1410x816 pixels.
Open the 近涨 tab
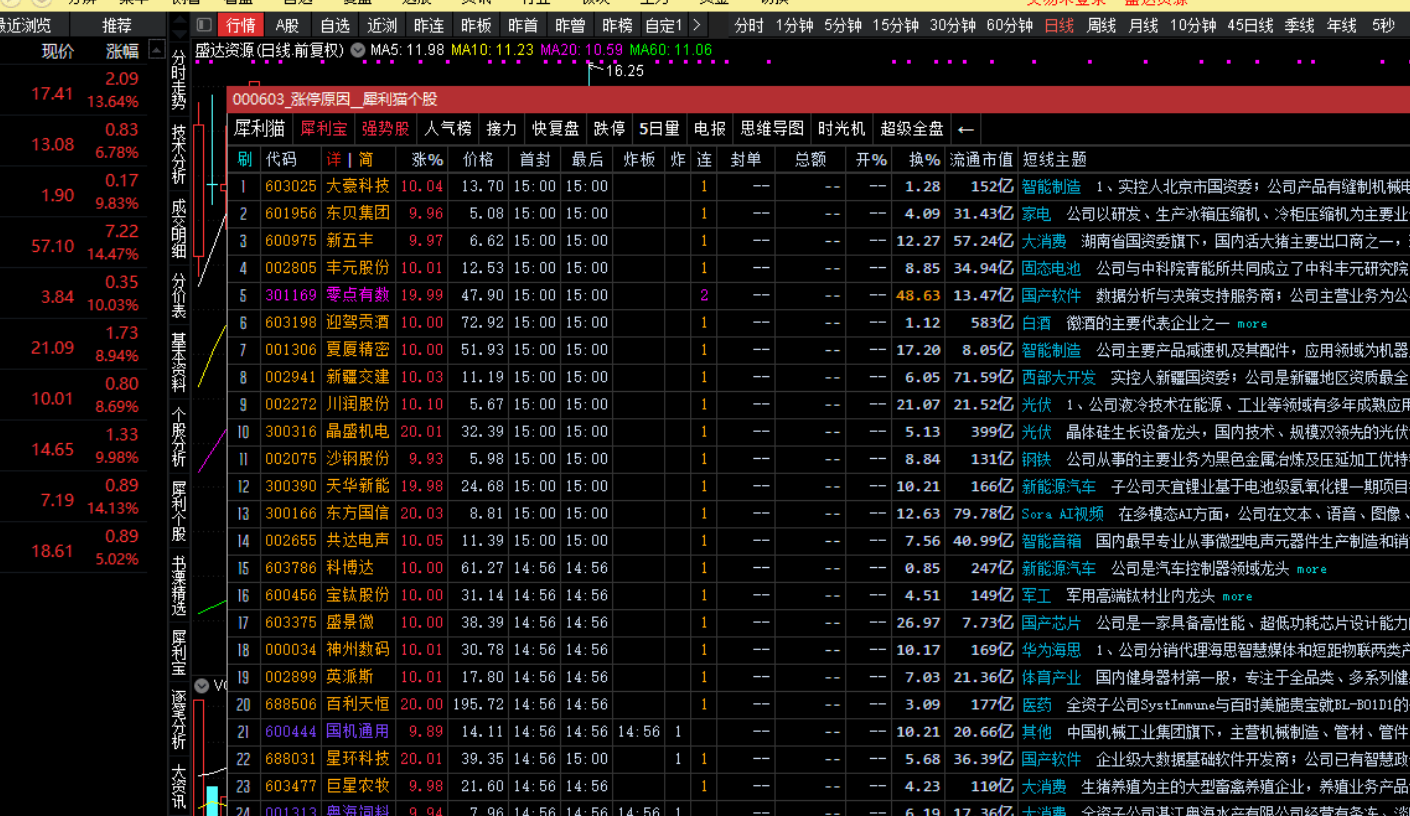point(382,25)
